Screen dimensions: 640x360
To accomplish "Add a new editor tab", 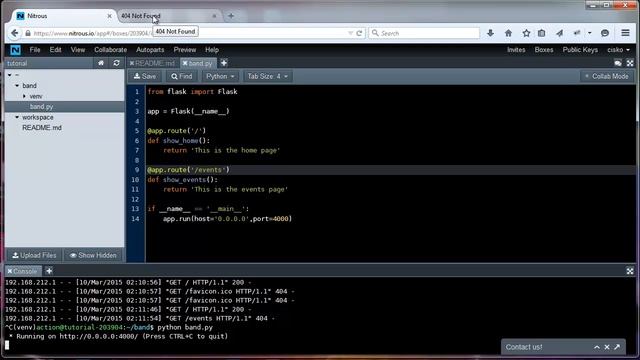I will tap(224, 63).
